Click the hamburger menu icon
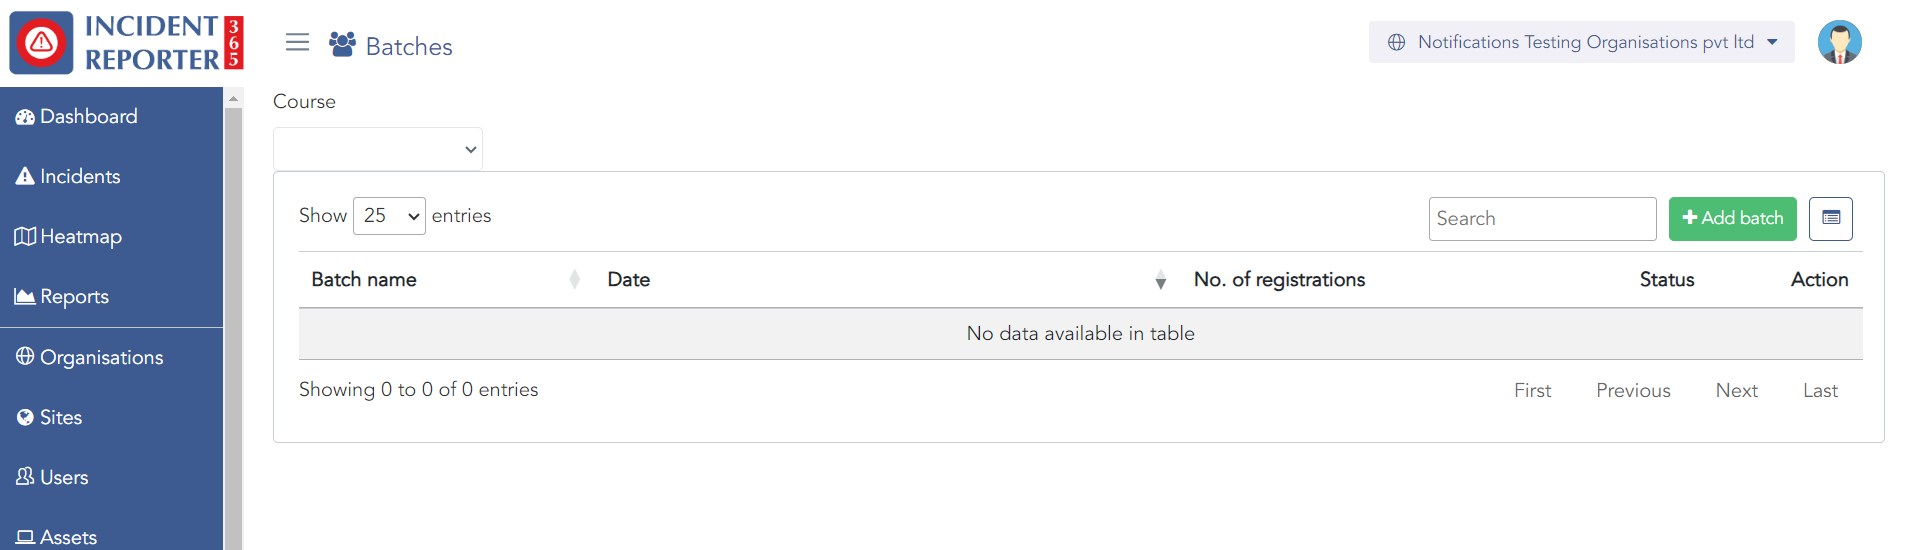The height and width of the screenshot is (550, 1914). click(x=297, y=42)
